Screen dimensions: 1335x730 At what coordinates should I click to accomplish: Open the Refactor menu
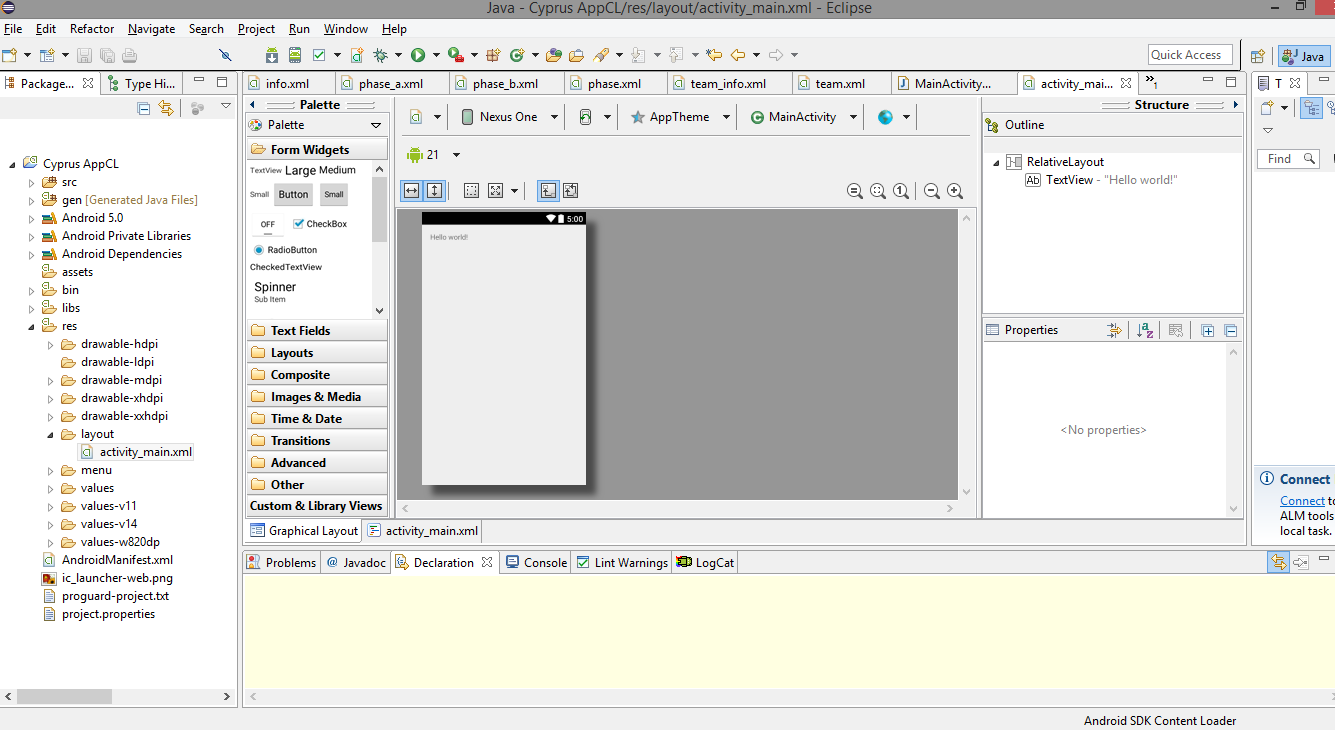click(92, 29)
